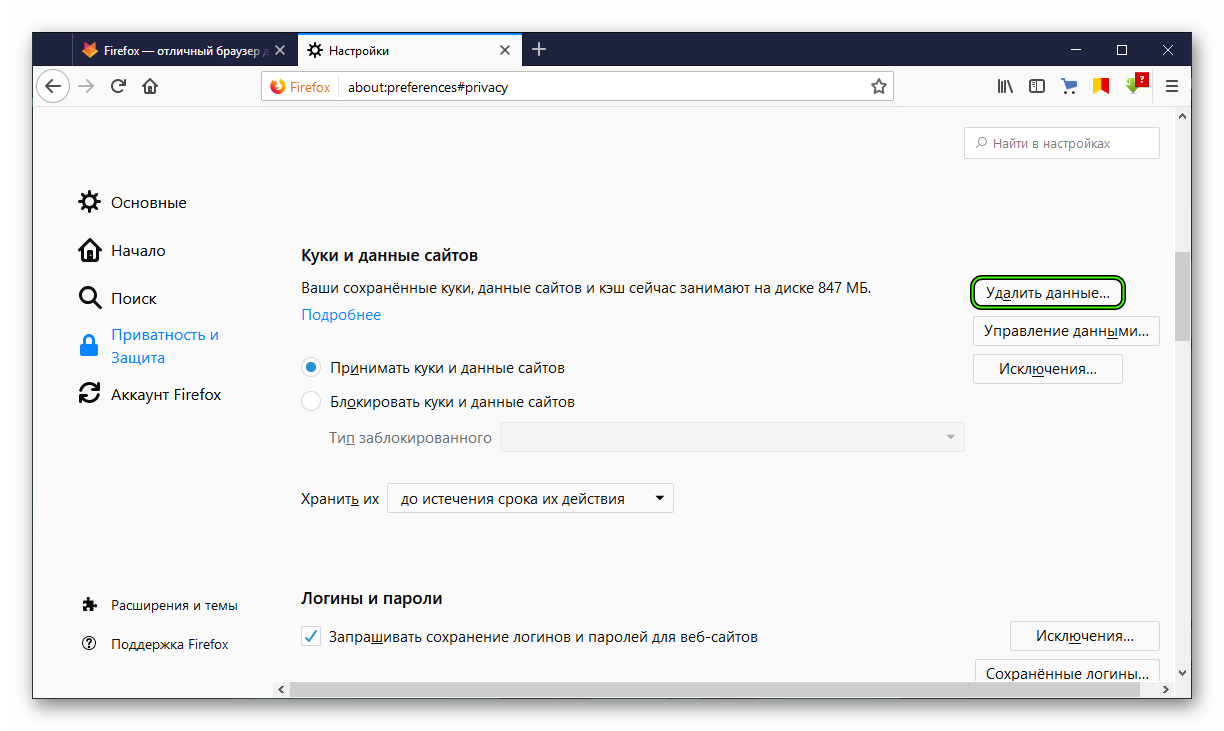
Task: Open the home page icon
Action: (150, 87)
